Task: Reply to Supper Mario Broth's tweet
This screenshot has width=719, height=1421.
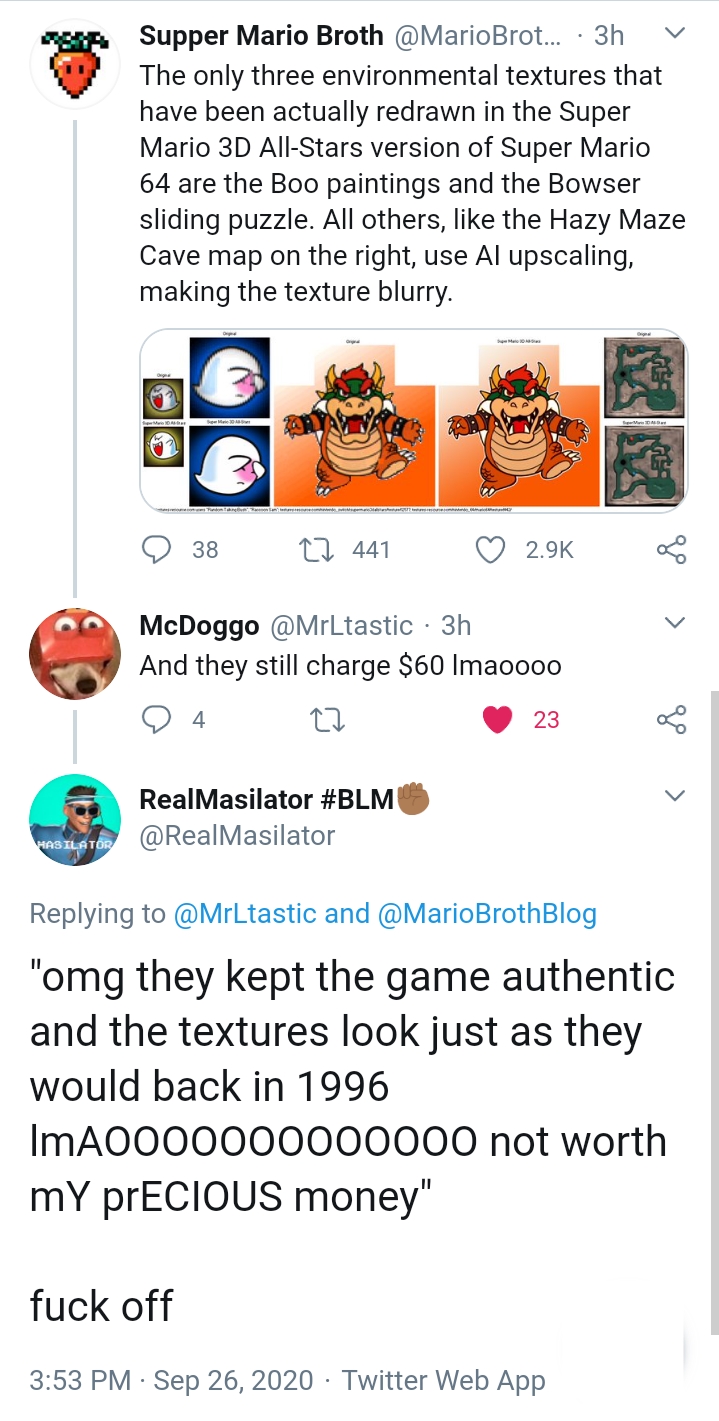Action: 158,549
